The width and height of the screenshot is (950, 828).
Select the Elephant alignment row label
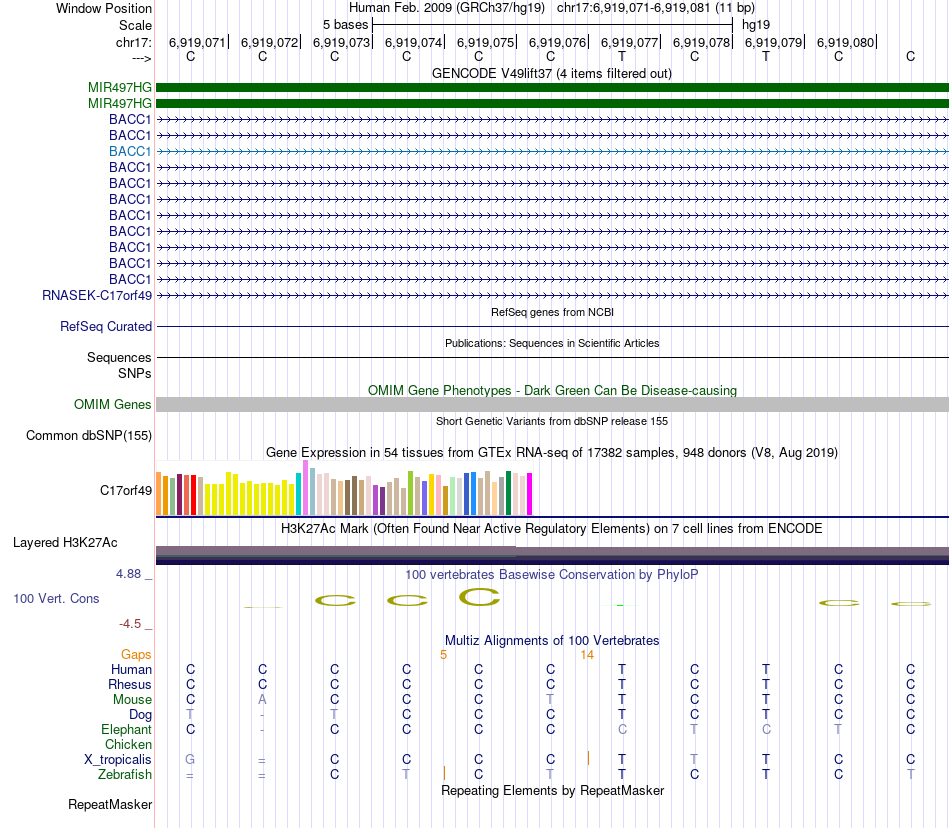click(126, 729)
